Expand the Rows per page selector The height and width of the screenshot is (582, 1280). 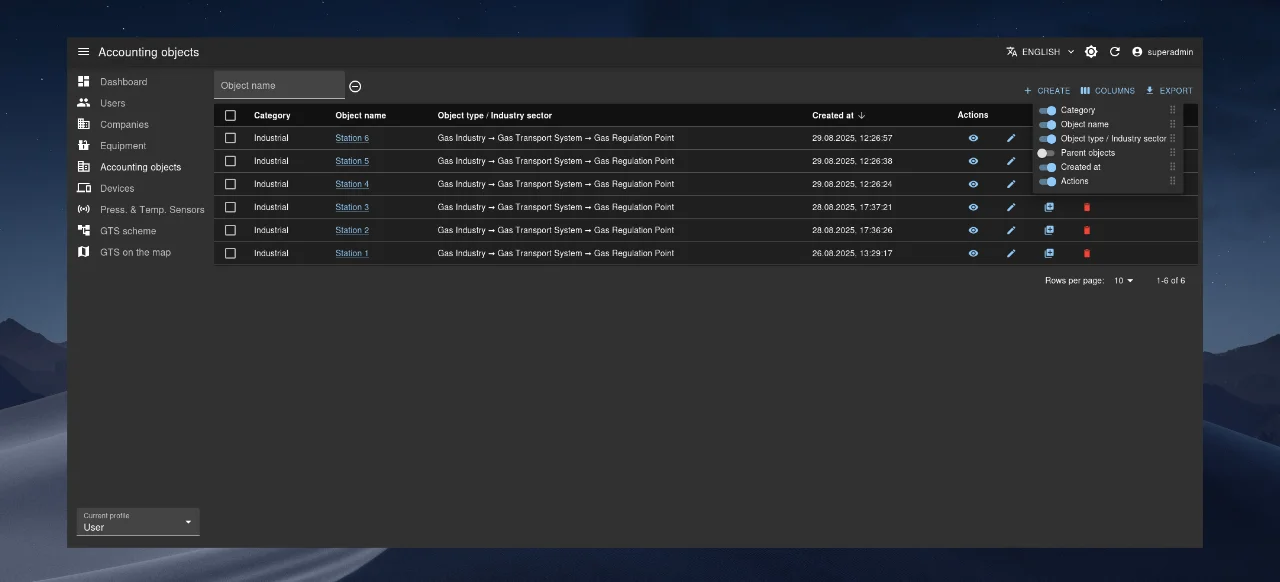1124,281
